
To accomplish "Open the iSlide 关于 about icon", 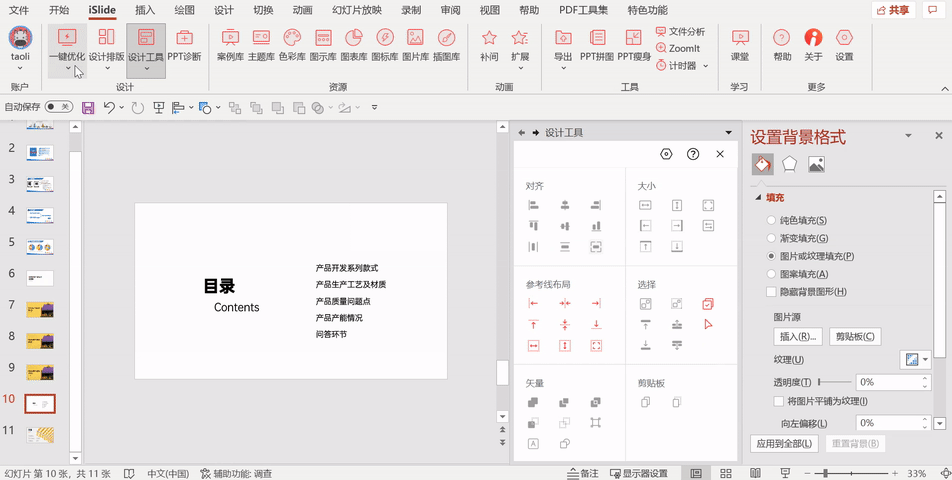I will click(813, 45).
